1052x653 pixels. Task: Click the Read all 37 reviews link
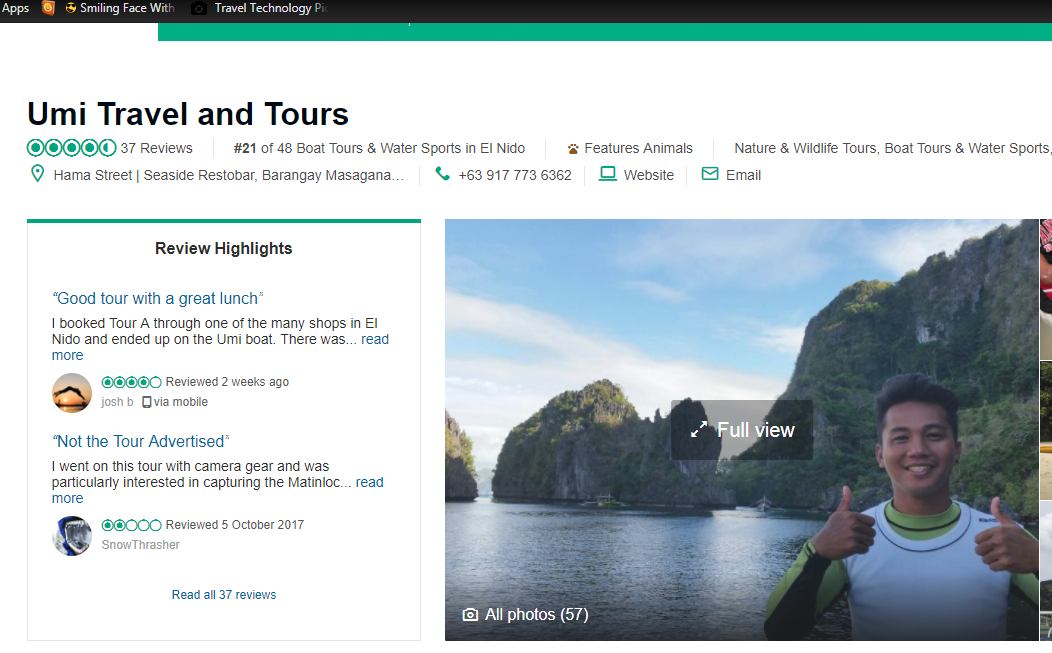[x=224, y=595]
